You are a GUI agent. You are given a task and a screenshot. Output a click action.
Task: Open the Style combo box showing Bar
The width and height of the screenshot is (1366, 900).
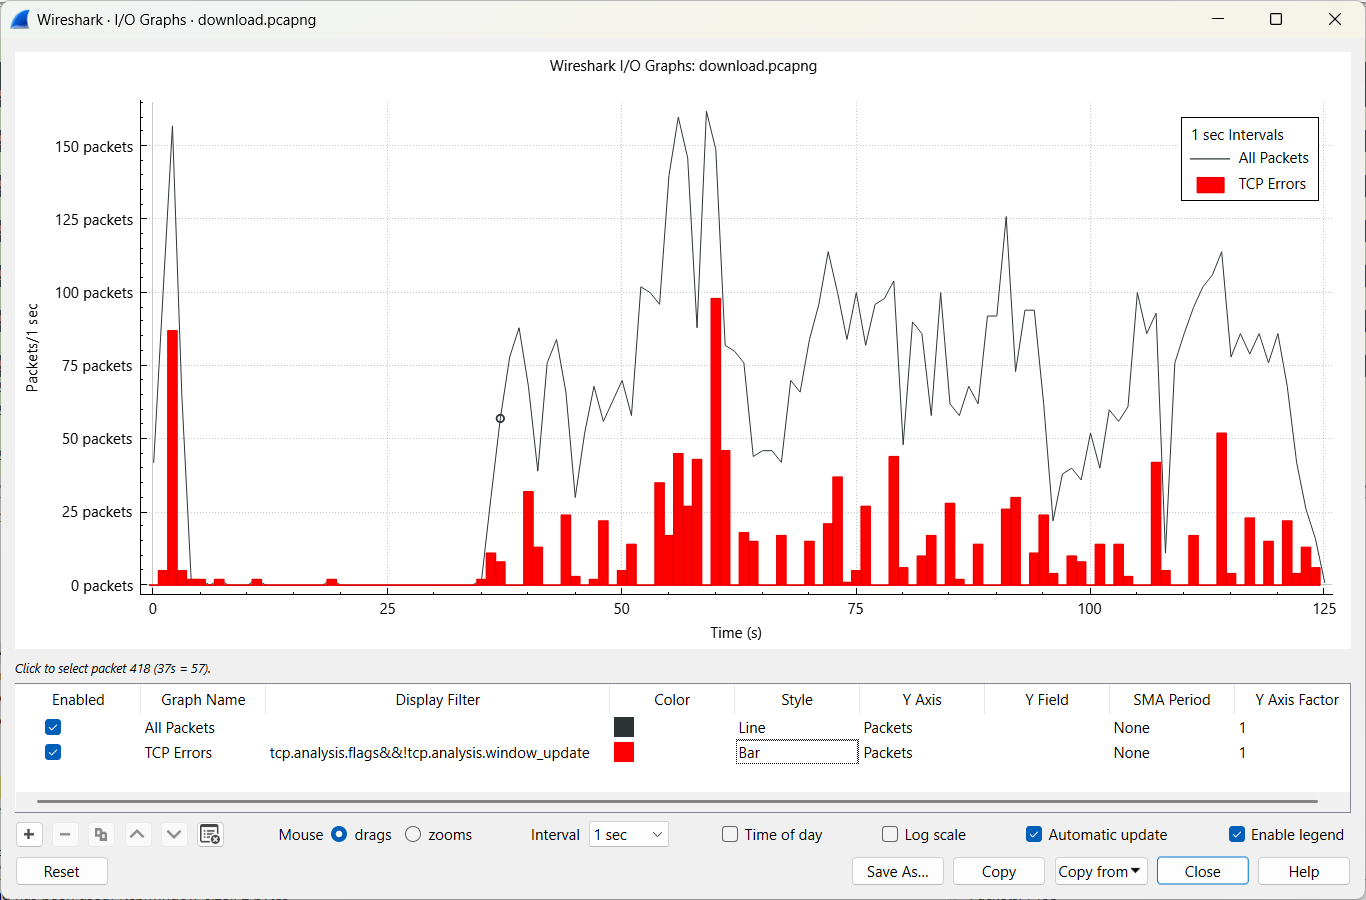[797, 752]
